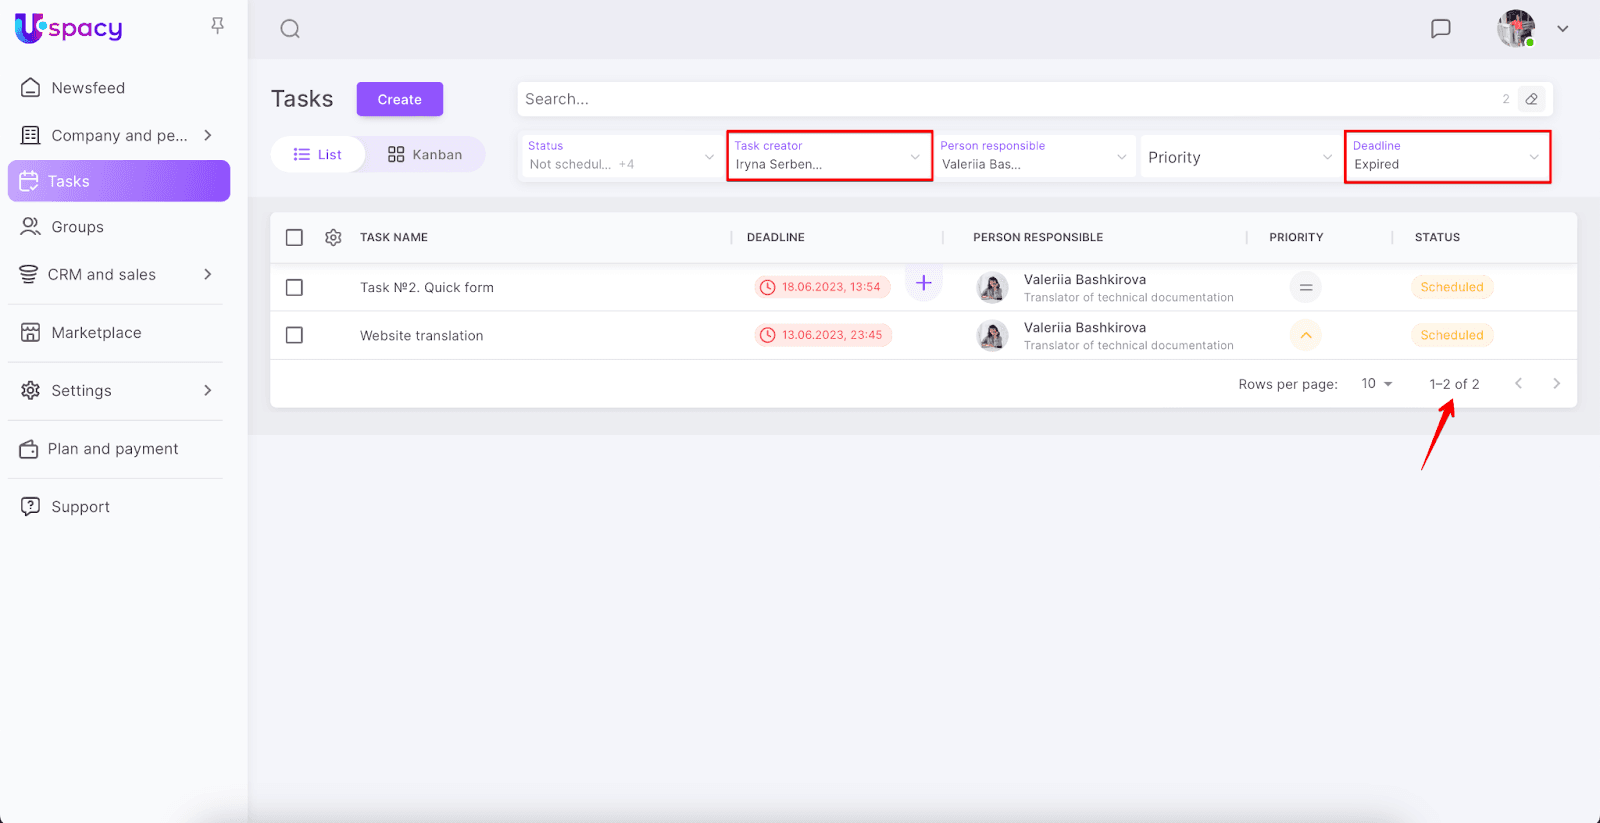Clear filters using the eraser icon
1600x823 pixels.
click(1531, 99)
